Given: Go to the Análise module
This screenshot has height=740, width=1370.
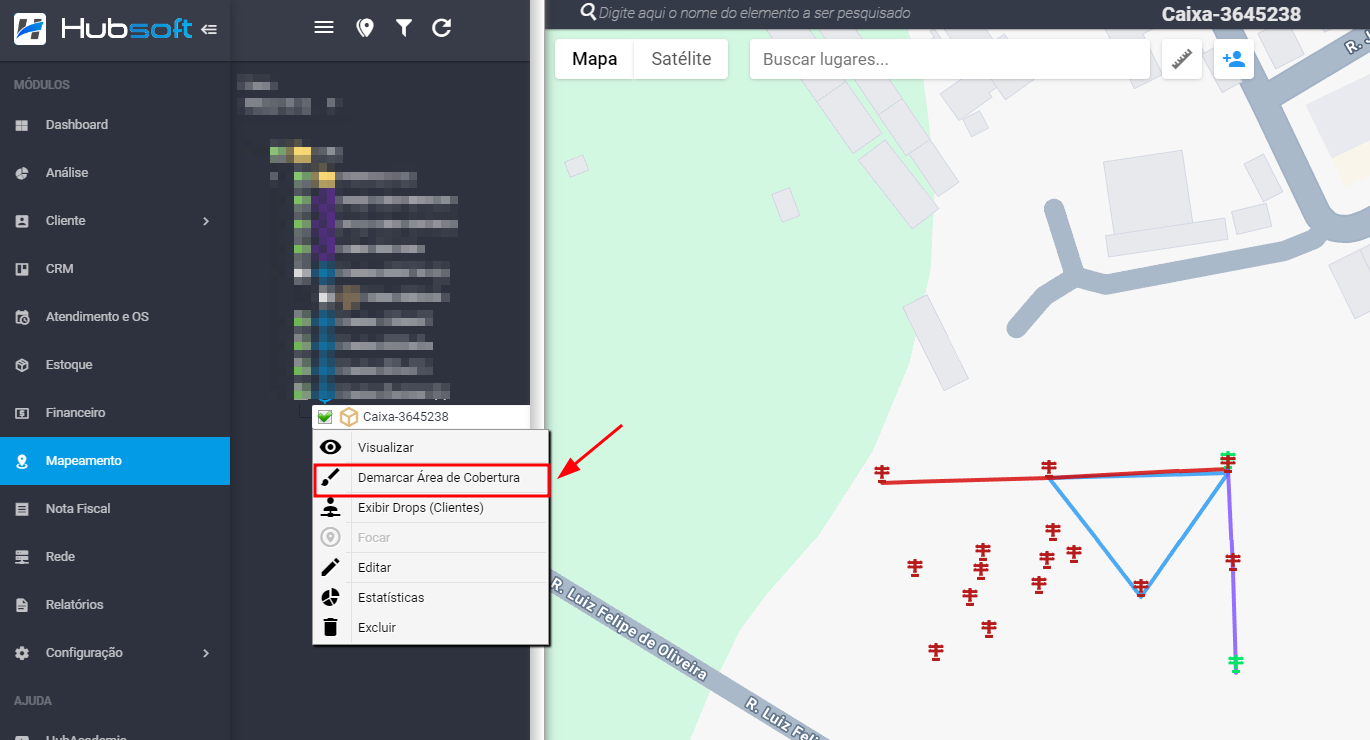Looking at the screenshot, I should [x=115, y=173].
